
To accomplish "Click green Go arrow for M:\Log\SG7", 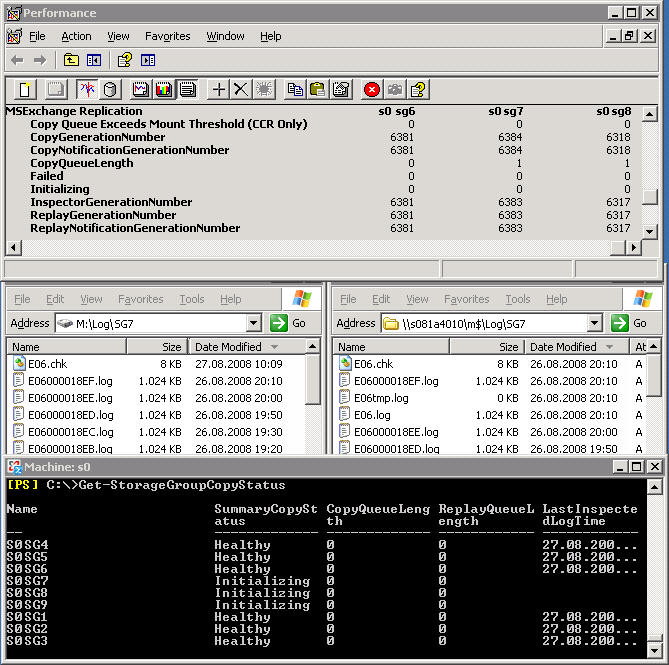I will pyautogui.click(x=279, y=323).
